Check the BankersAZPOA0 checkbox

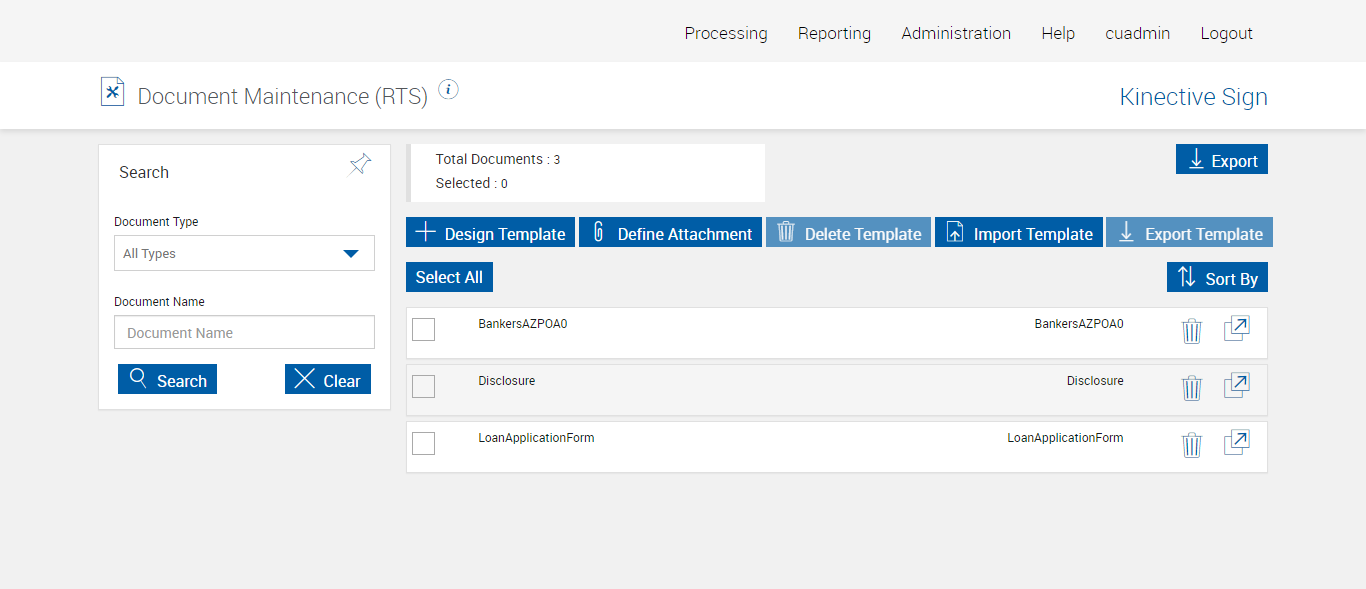[x=424, y=329]
